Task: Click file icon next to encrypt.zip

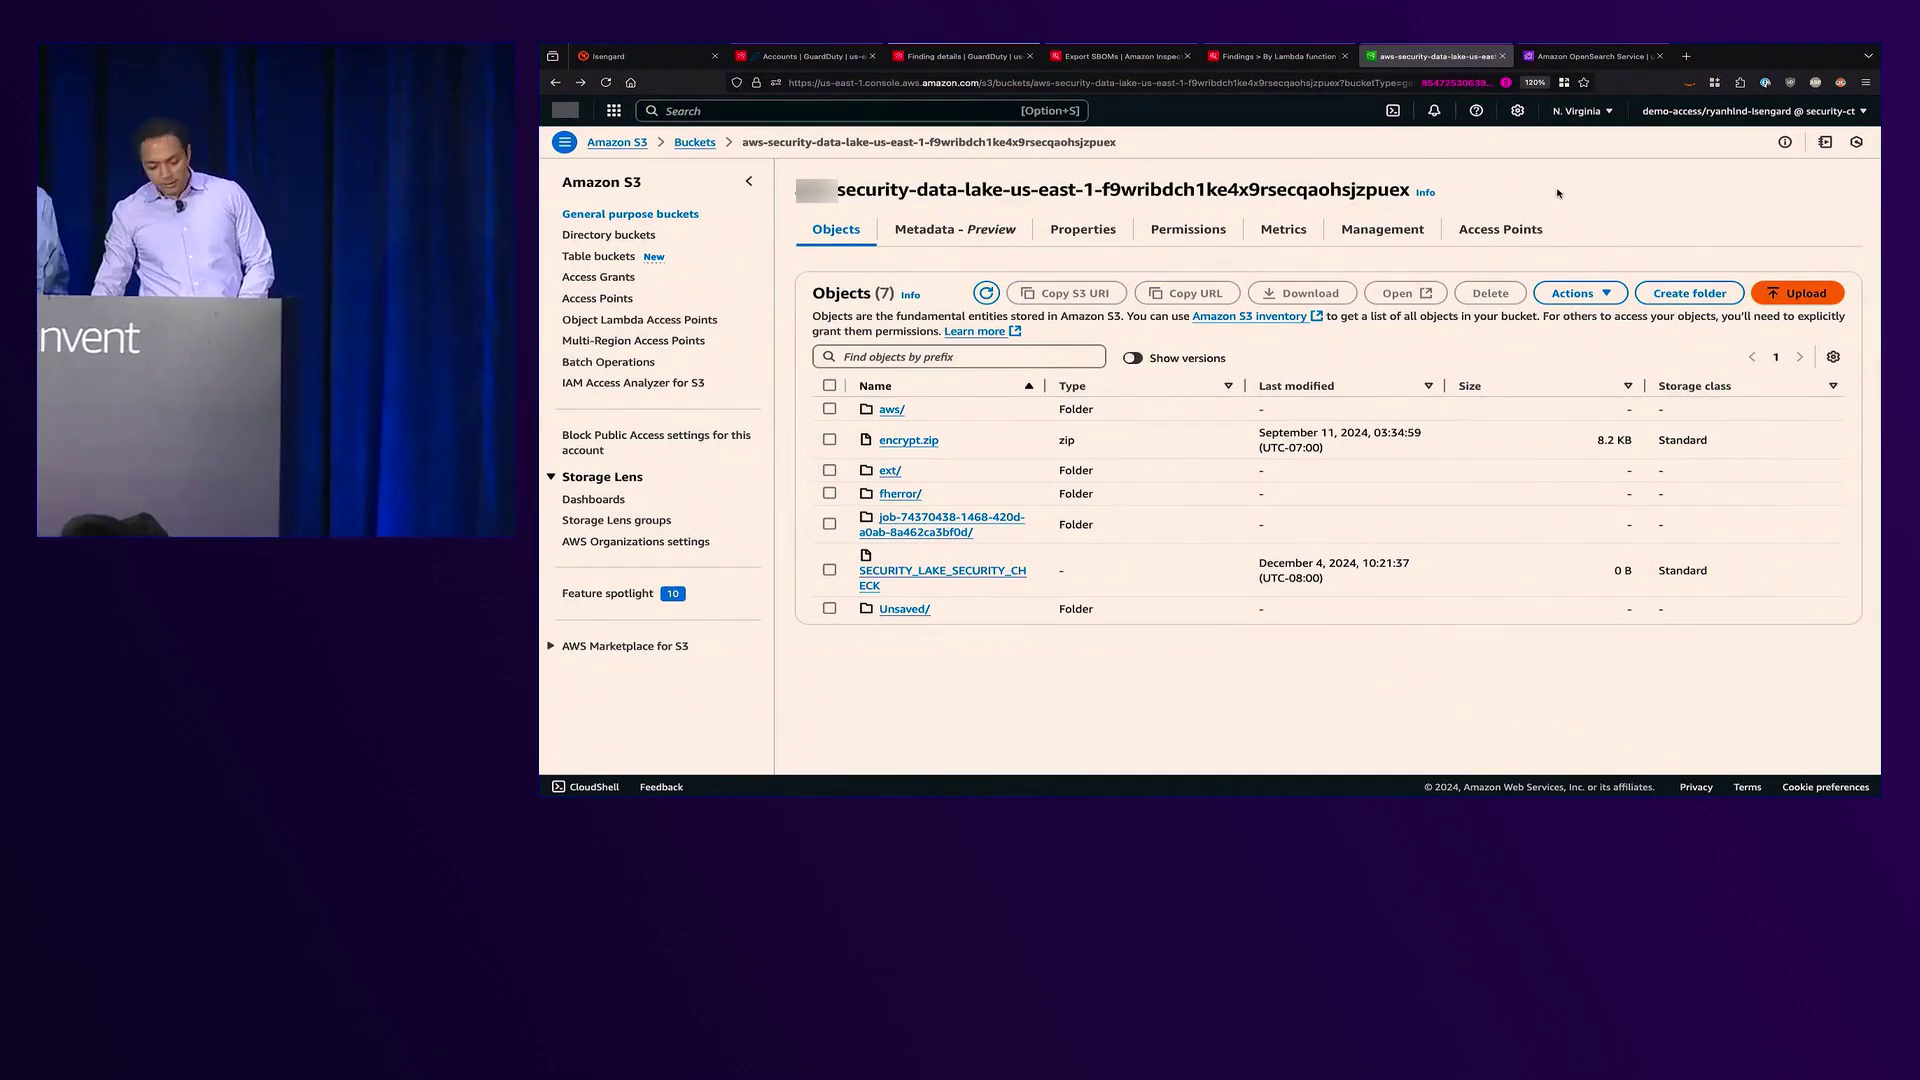Action: (x=866, y=440)
